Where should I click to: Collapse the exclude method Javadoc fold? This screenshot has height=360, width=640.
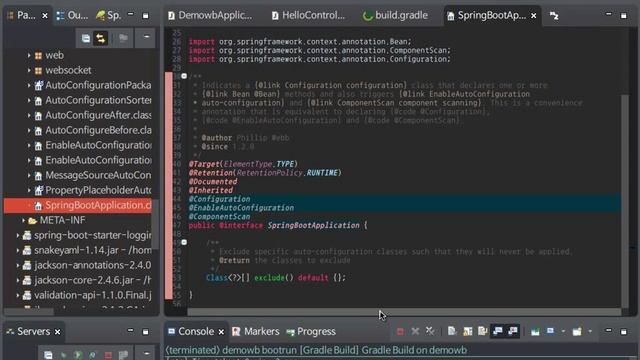click(x=184, y=242)
